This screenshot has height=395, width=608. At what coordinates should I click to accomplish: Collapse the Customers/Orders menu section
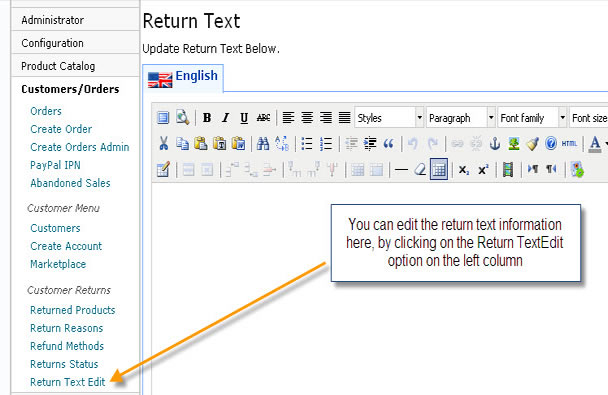tap(70, 89)
